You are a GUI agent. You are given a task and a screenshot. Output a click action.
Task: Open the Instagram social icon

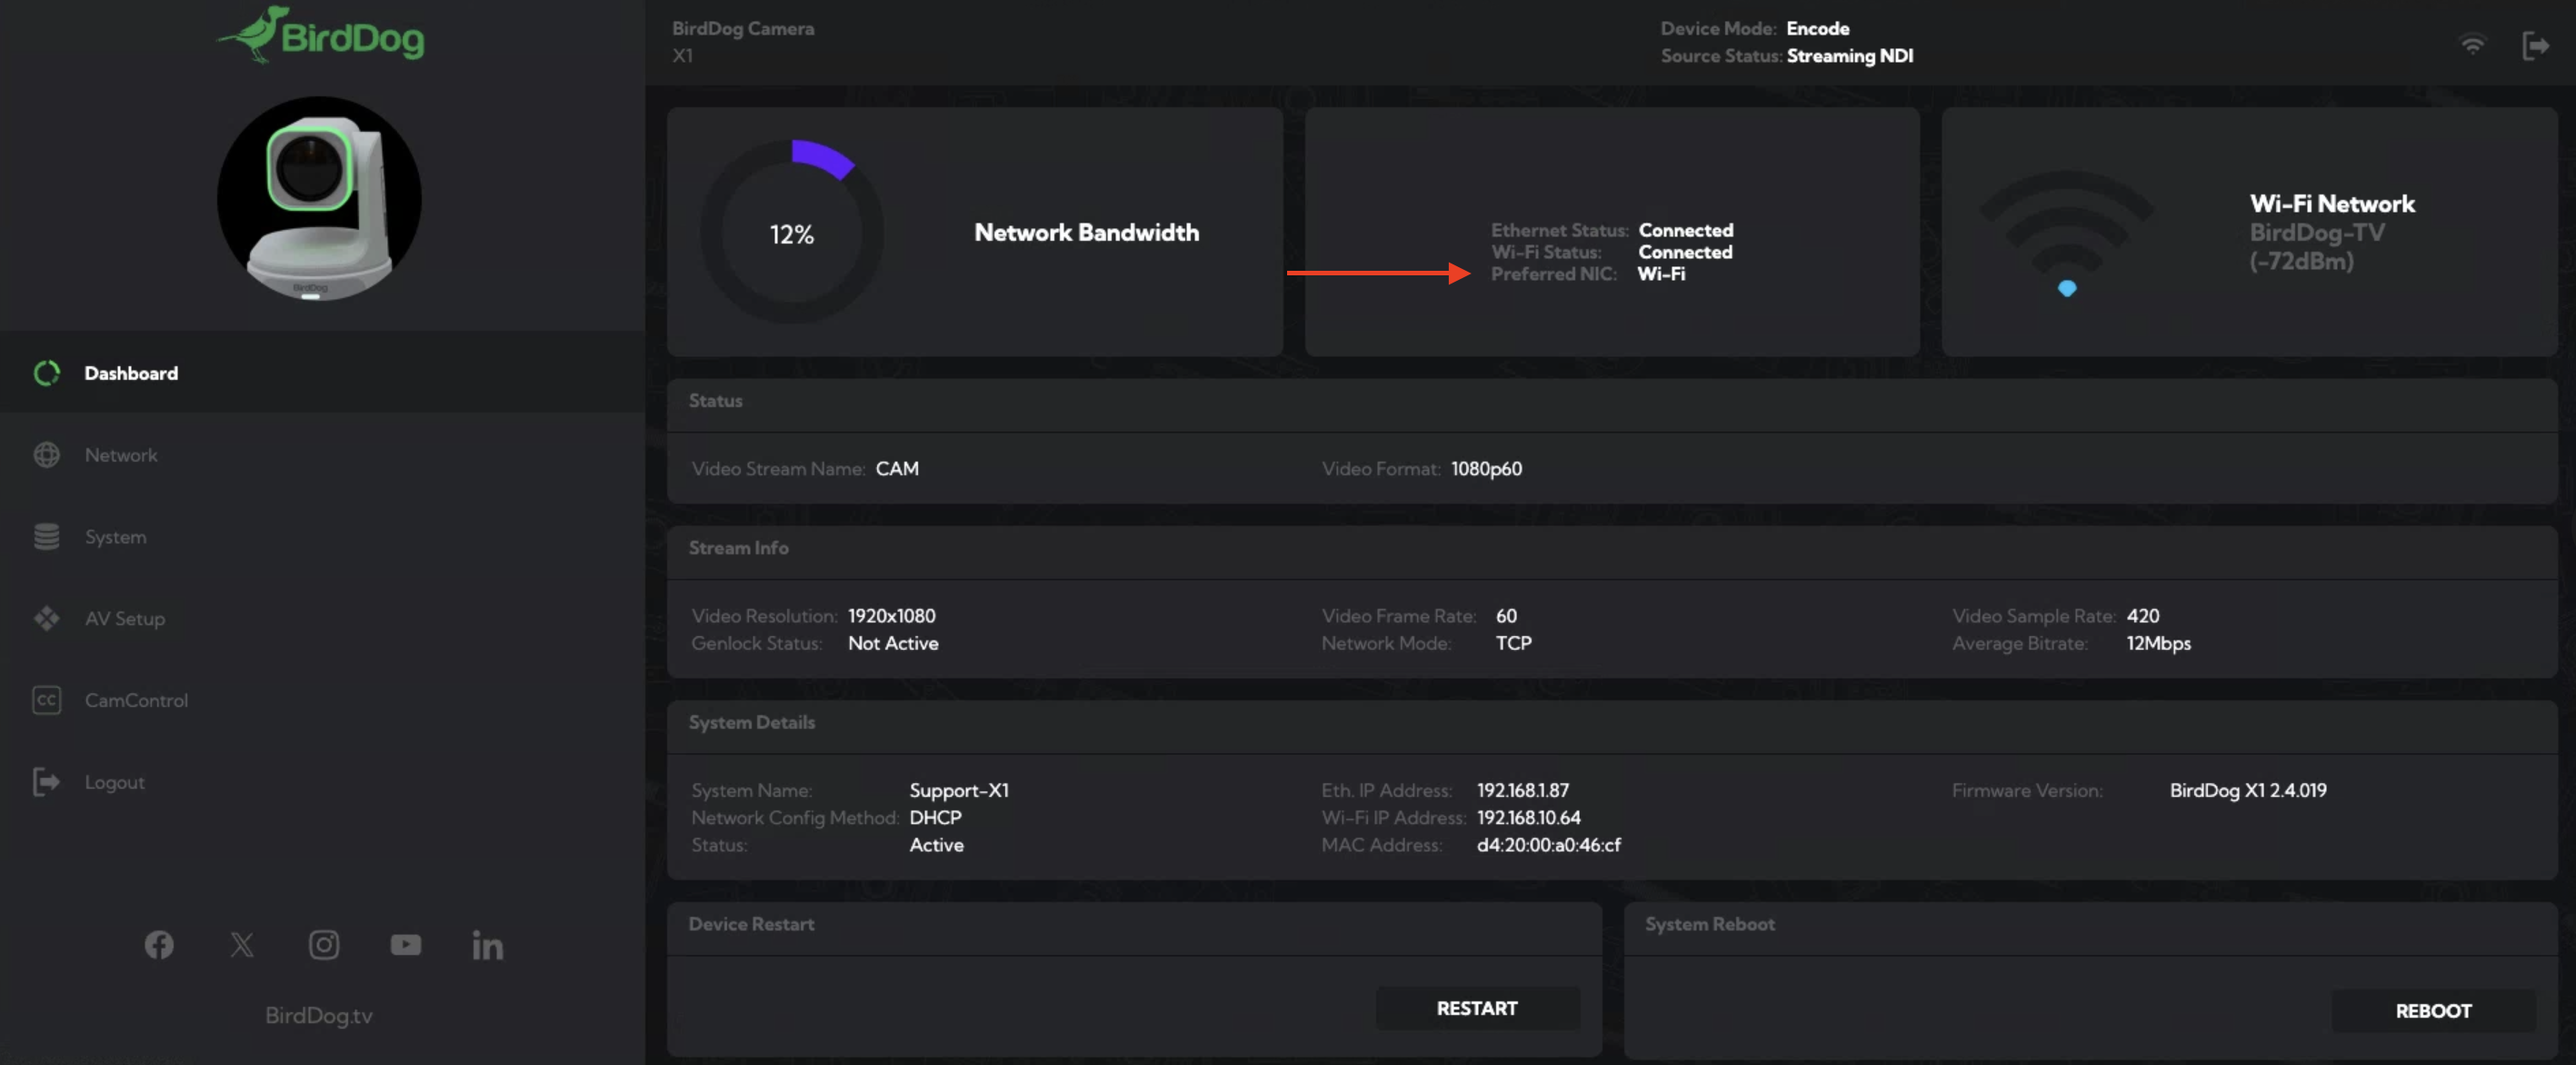tap(323, 945)
